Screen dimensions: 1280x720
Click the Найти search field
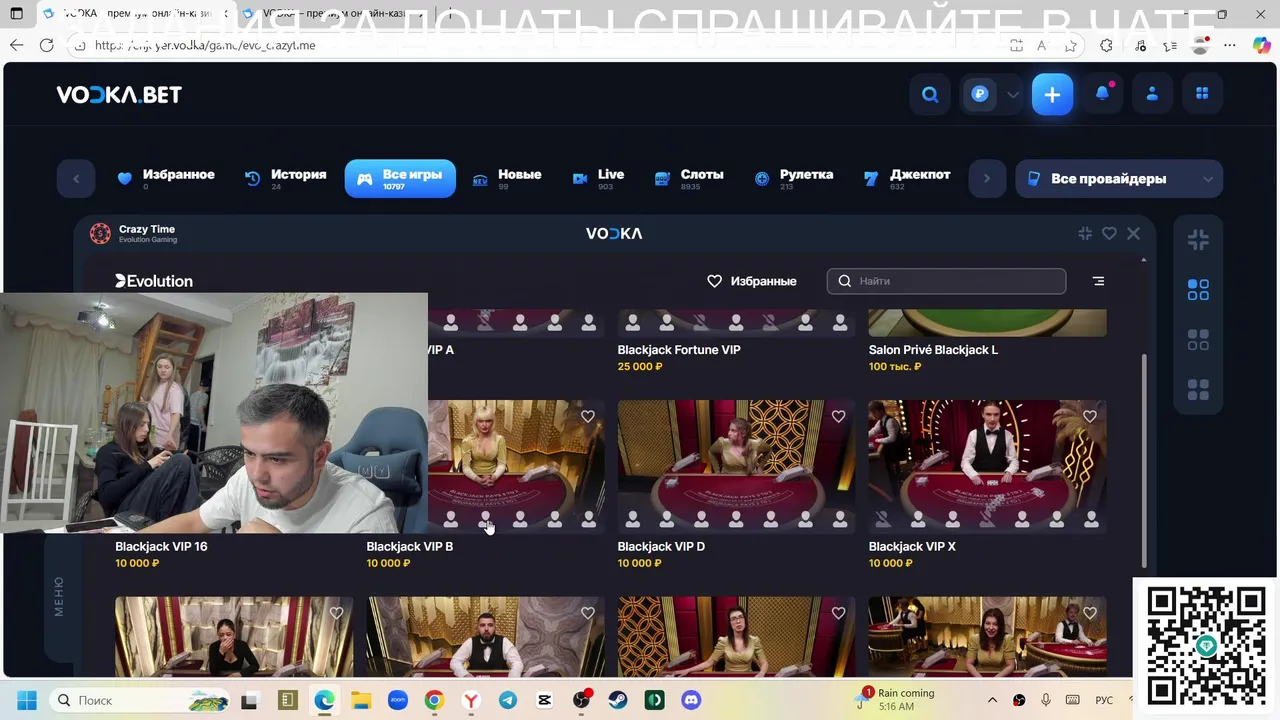[x=946, y=281]
